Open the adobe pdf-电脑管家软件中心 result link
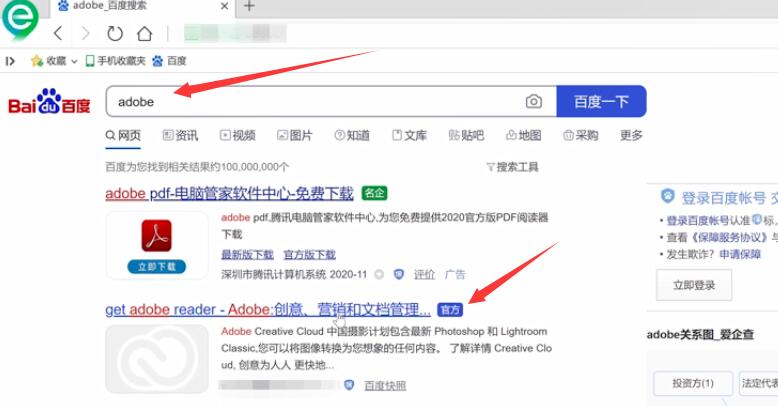The width and height of the screenshot is (778, 406). click(x=229, y=193)
